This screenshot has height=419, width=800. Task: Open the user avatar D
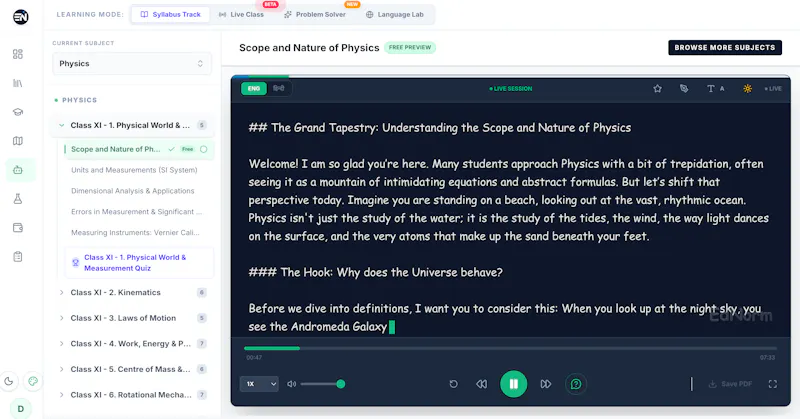[20, 409]
